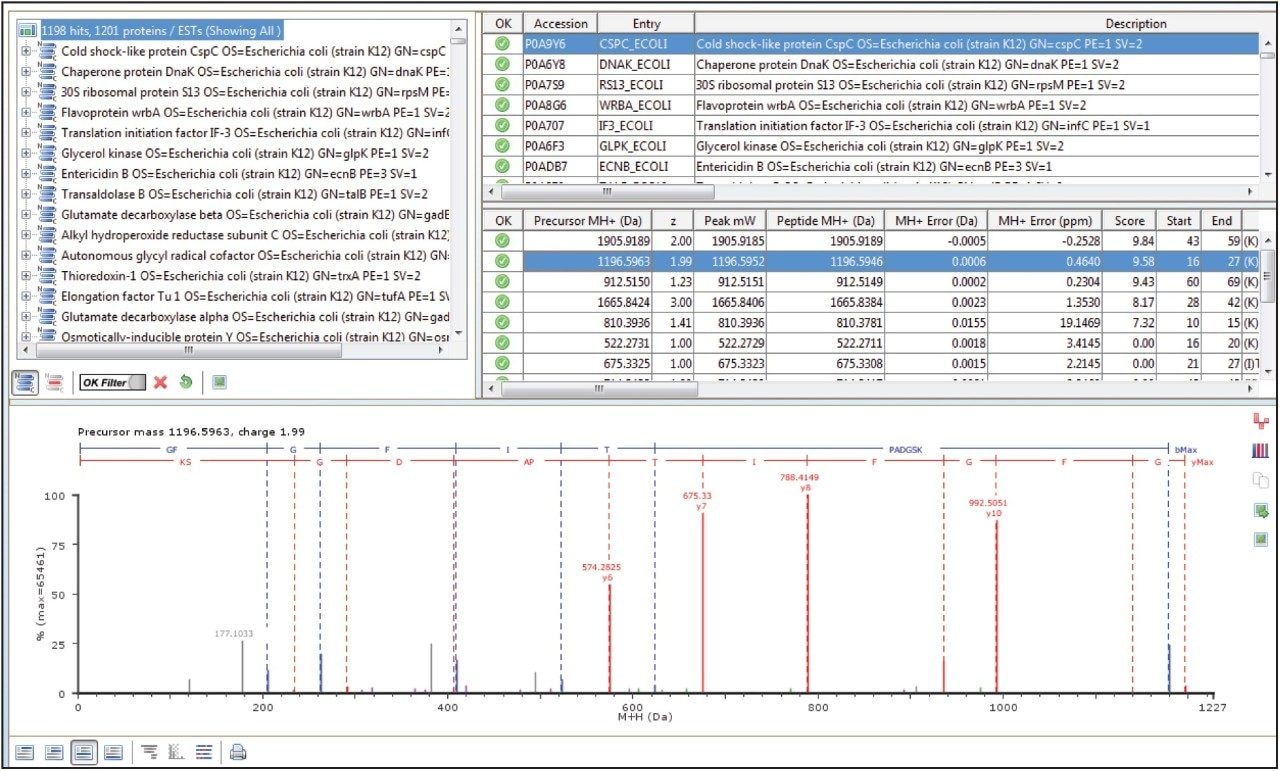
Task: Toggle OK check for P0A6Y8 protein row
Action: 502,64
